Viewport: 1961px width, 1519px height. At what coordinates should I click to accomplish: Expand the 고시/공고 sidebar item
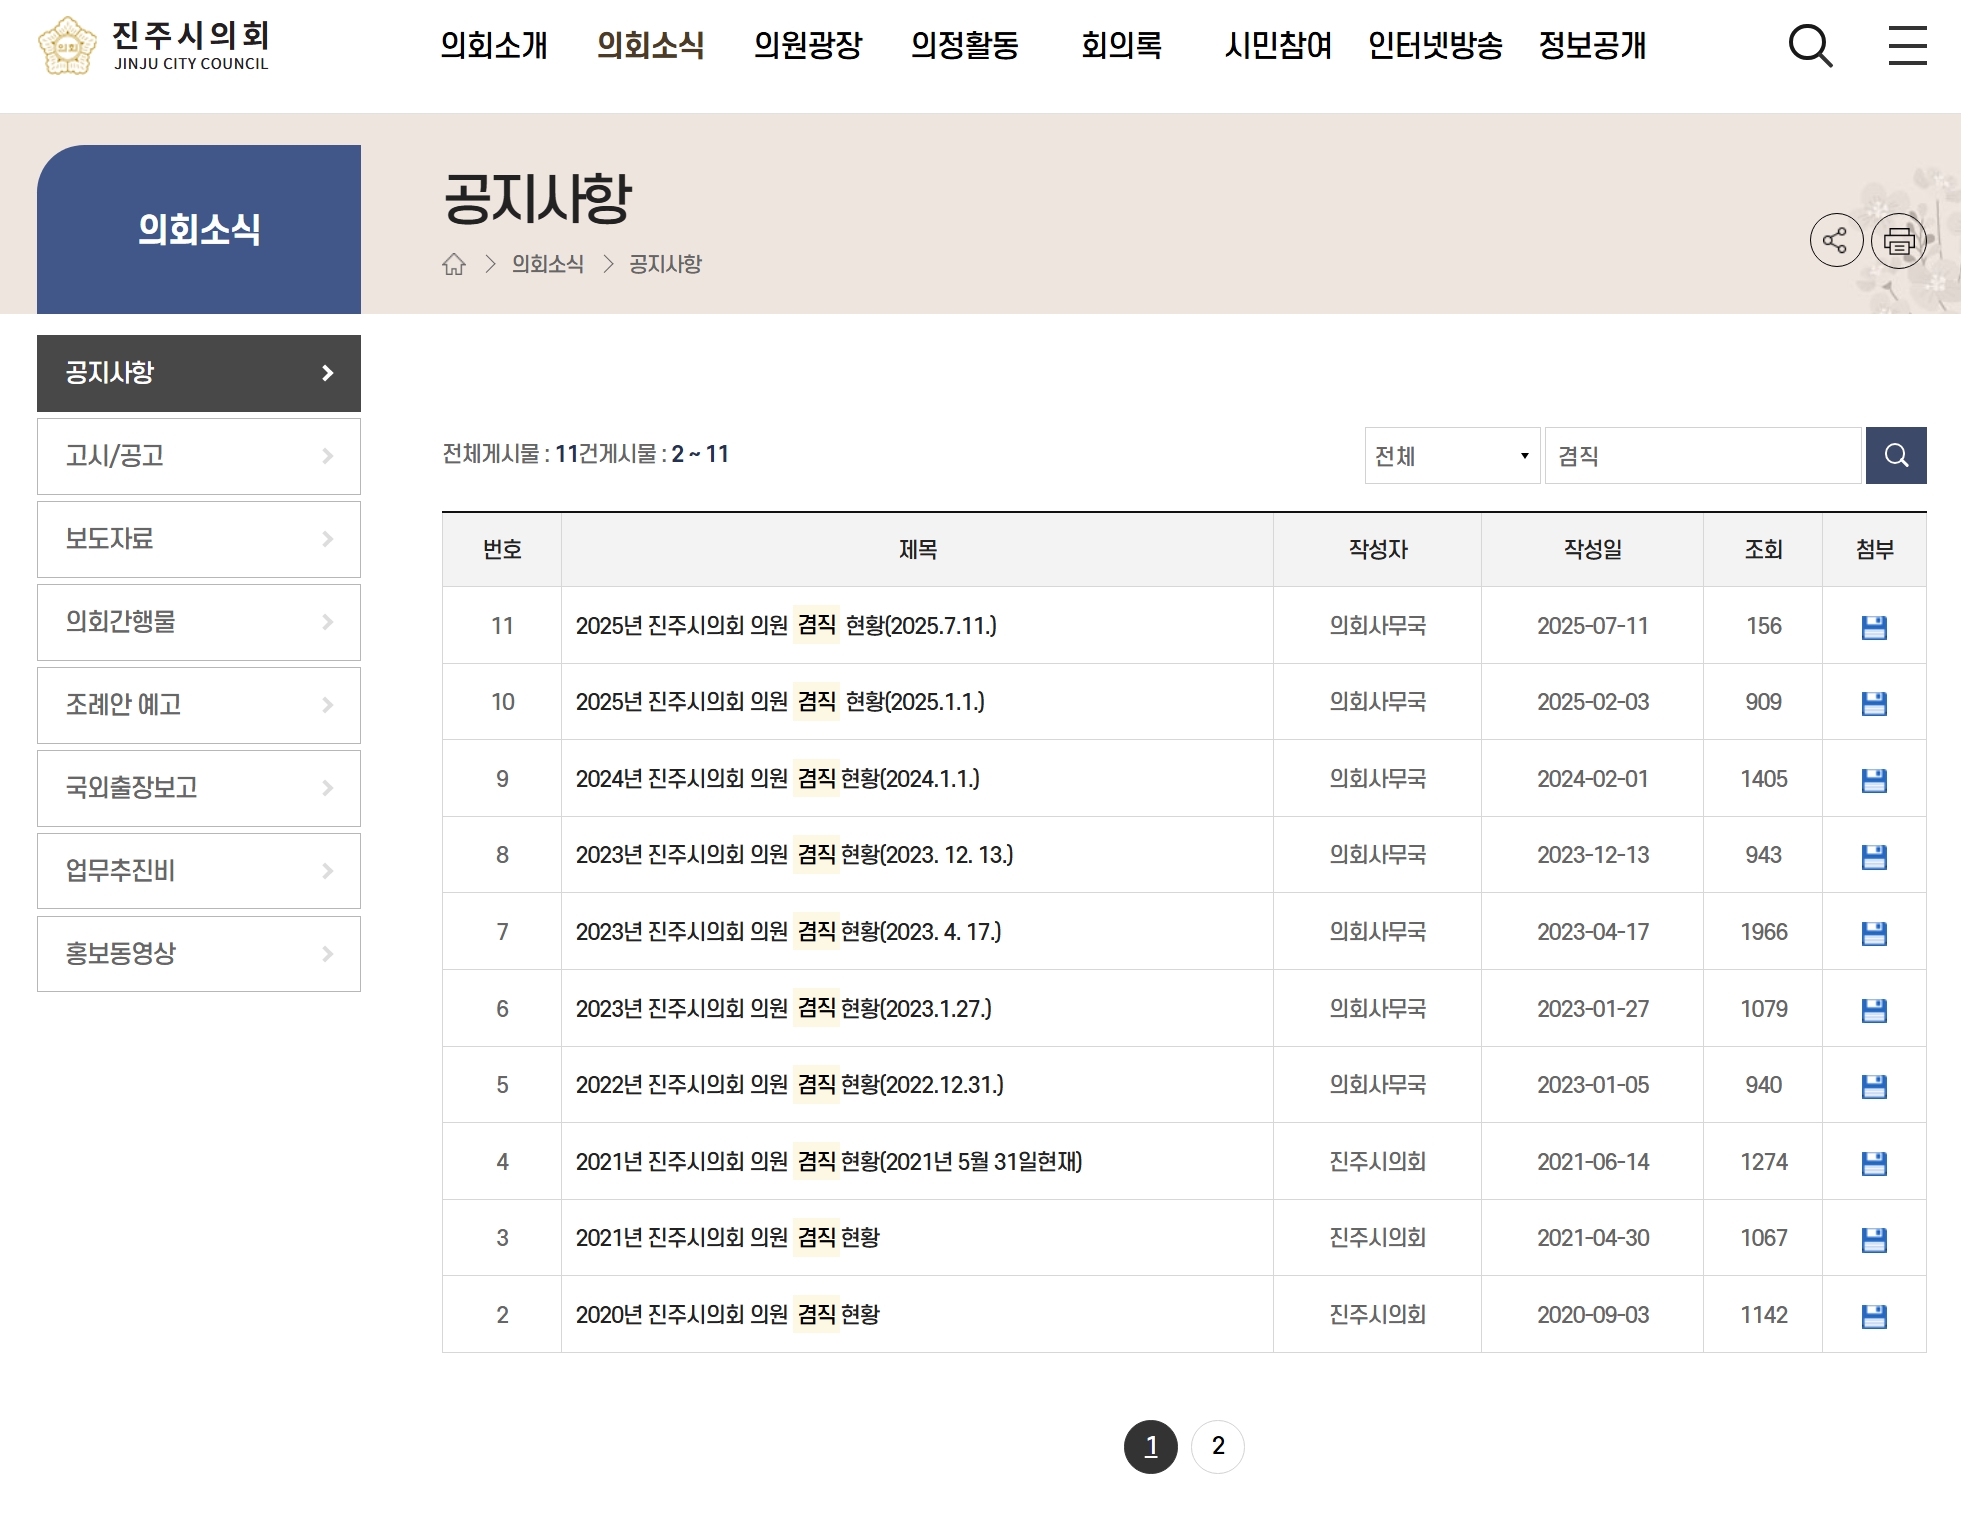198,456
